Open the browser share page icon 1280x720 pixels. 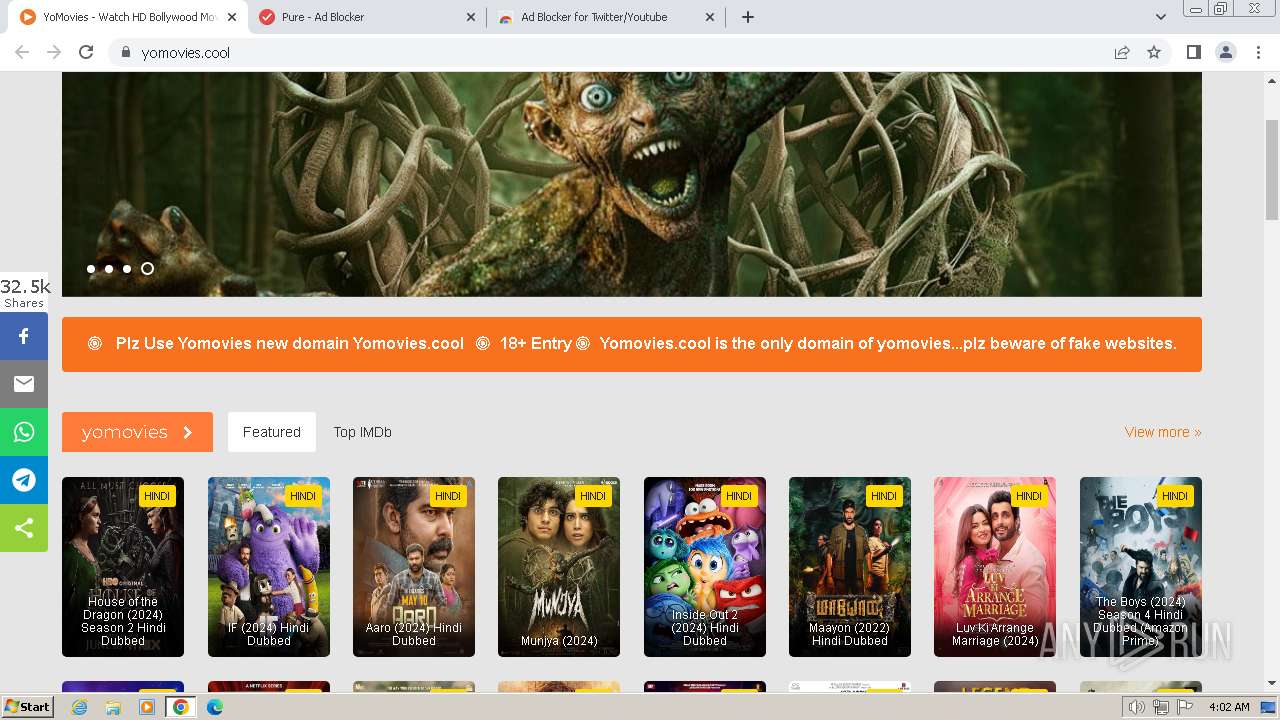point(1122,52)
